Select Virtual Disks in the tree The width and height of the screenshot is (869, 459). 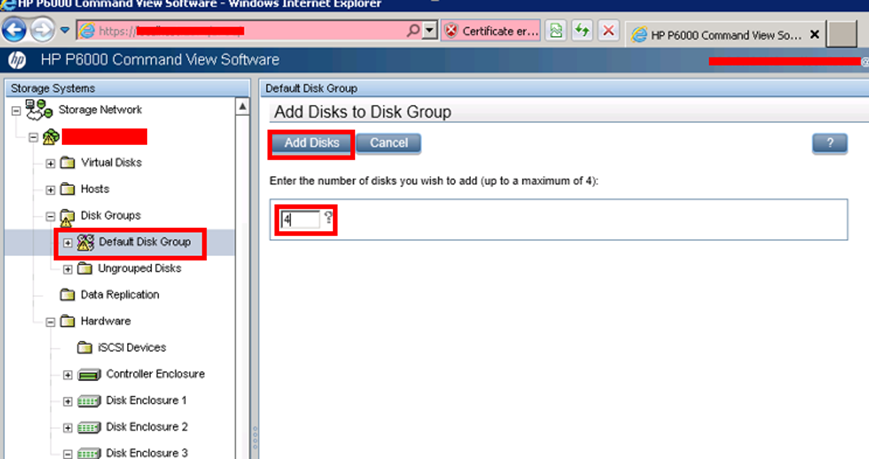111,162
